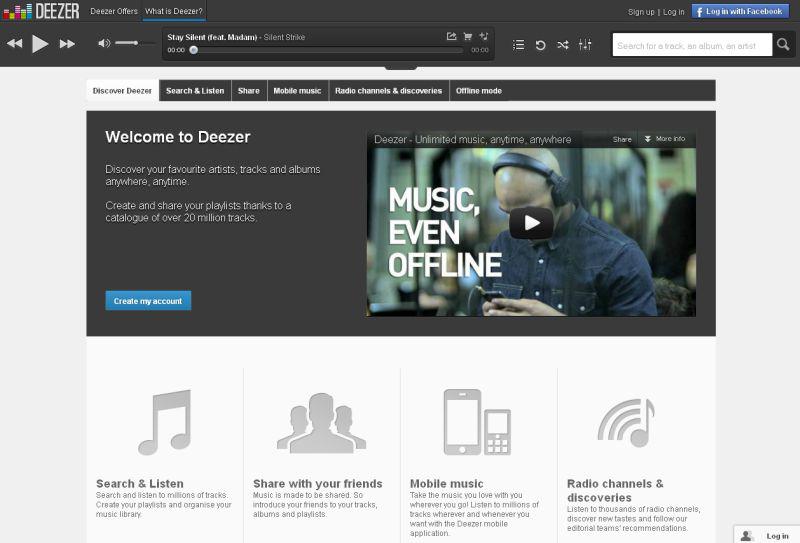Open the equalizer settings icon
Screen dimensions: 800x543
[x=585, y=45]
